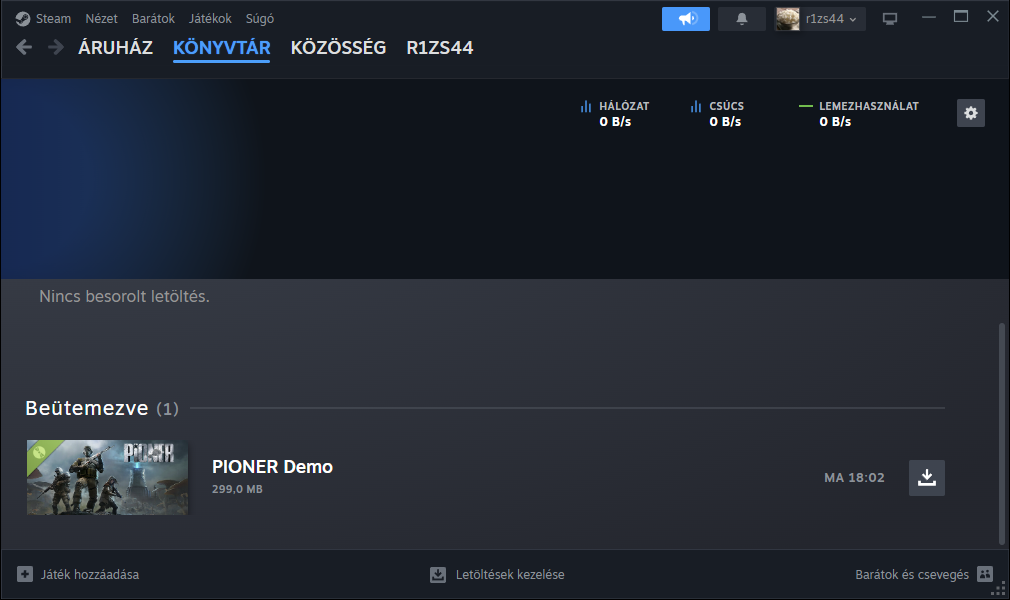
Task: Click the Beütemezve (1) section header
Action: pos(102,408)
